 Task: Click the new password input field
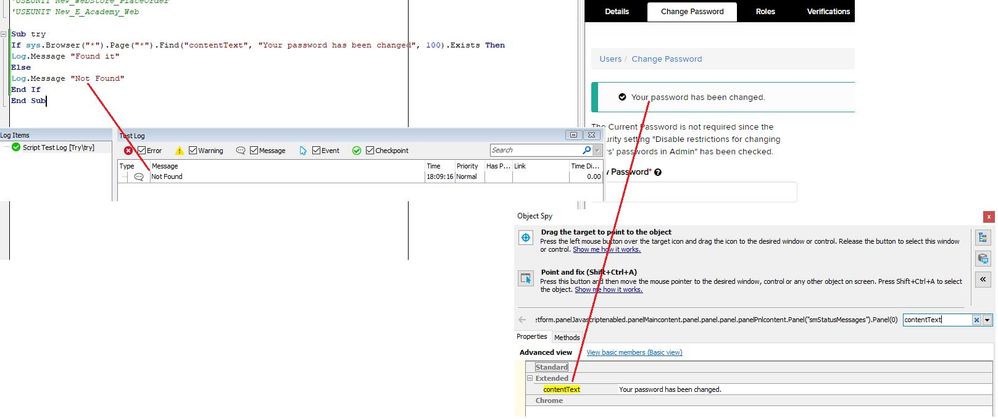(700, 192)
